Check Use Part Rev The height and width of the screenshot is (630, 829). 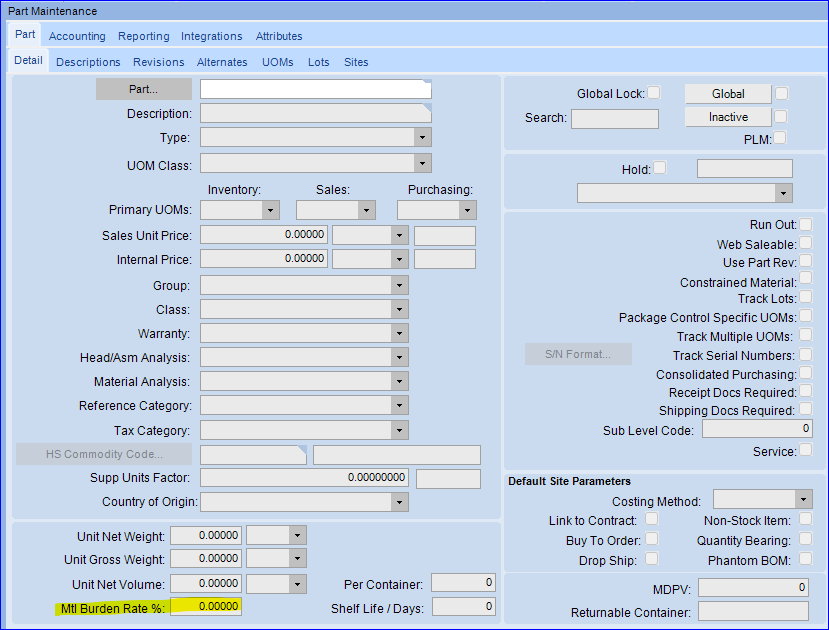pyautogui.click(x=806, y=261)
